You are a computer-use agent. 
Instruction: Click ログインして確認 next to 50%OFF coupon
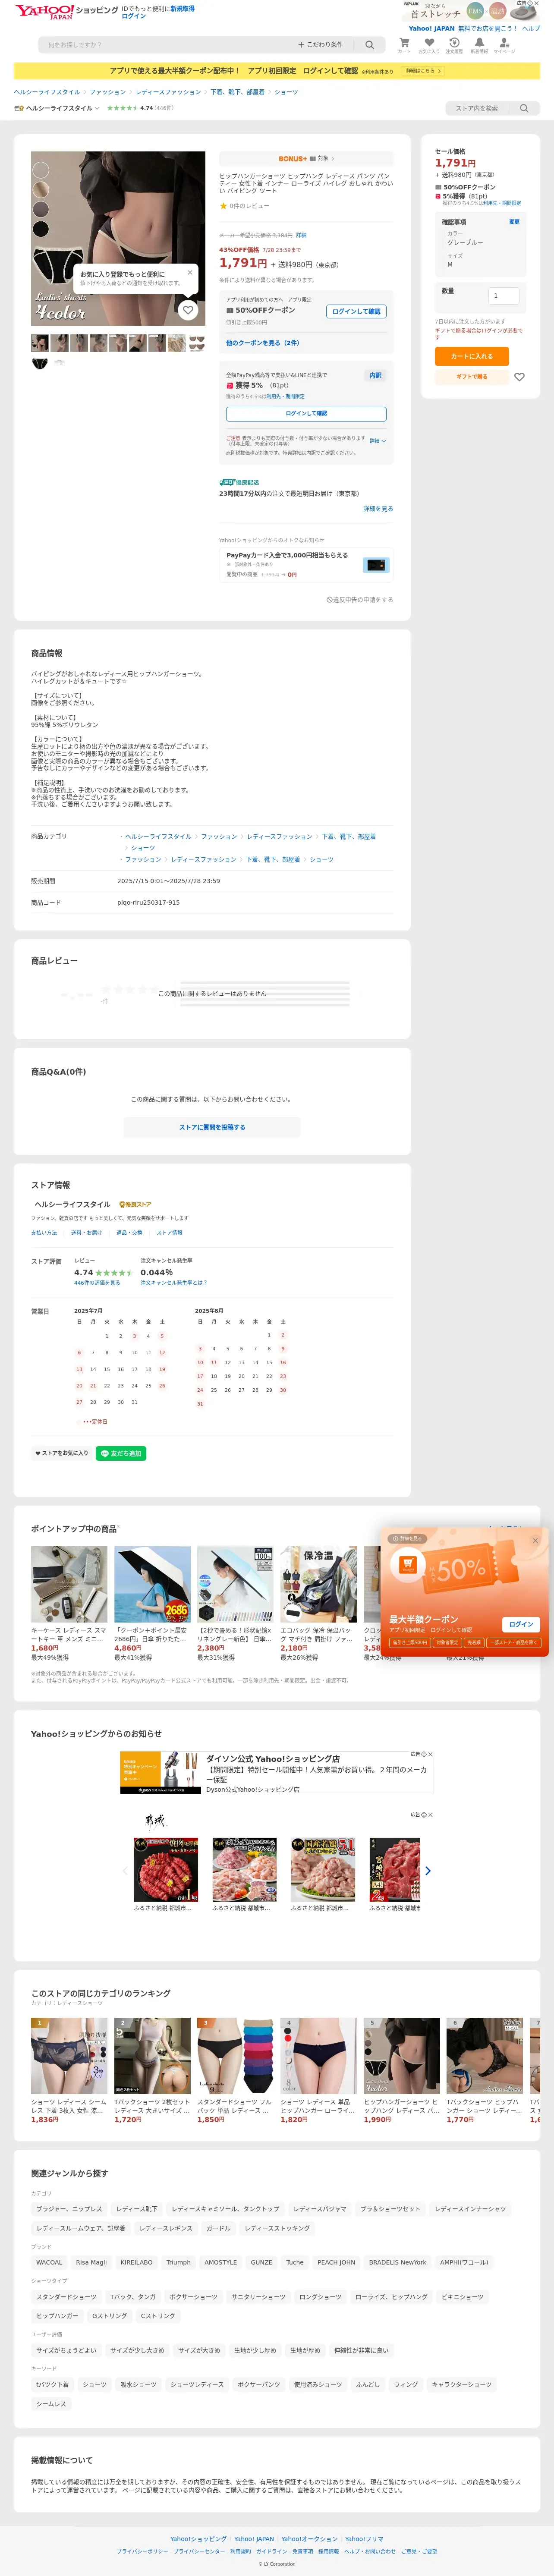(356, 311)
